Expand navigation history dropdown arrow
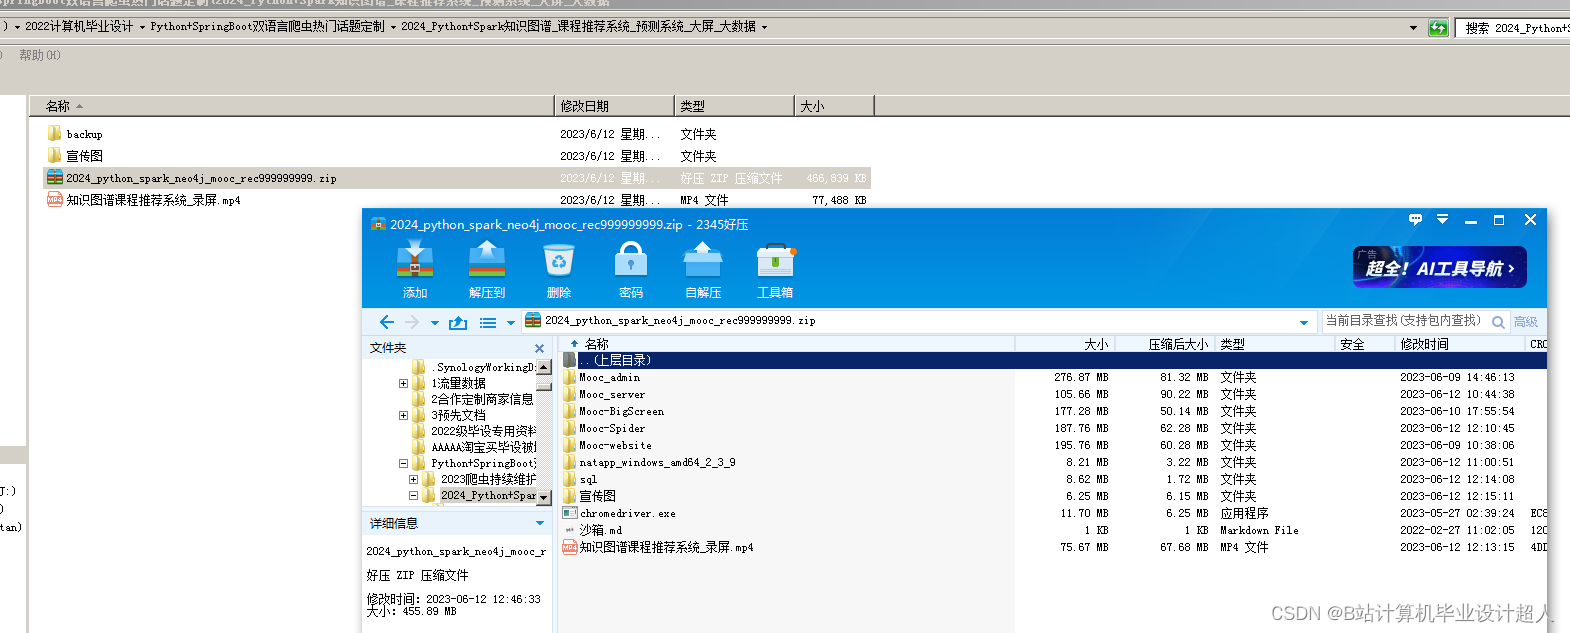The height and width of the screenshot is (633, 1570). [x=434, y=323]
